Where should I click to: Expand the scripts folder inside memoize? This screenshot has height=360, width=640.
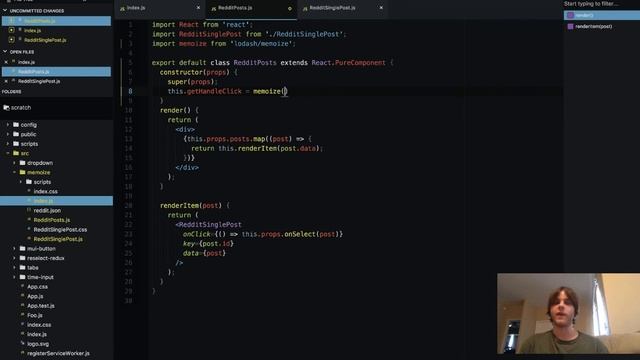pyautogui.click(x=21, y=182)
